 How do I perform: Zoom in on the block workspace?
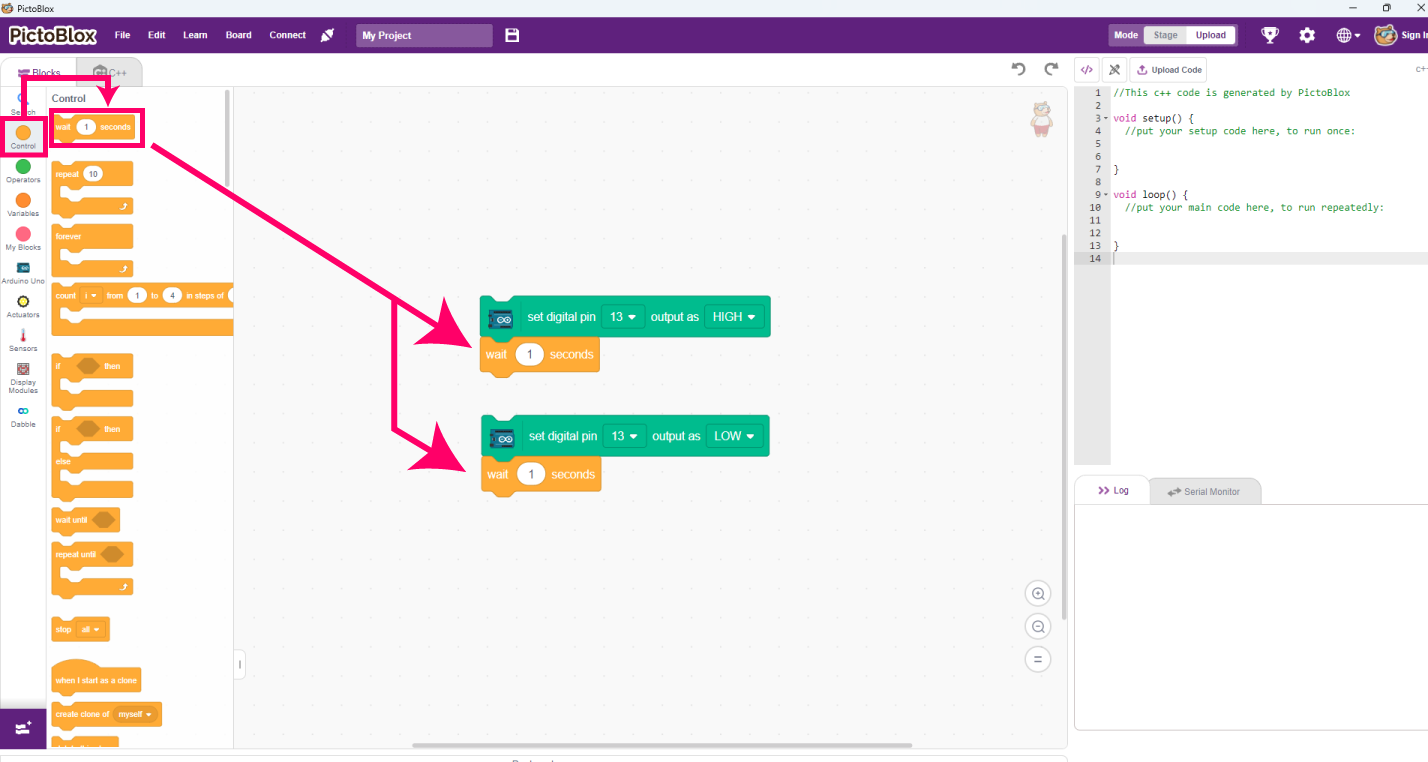pos(1038,594)
